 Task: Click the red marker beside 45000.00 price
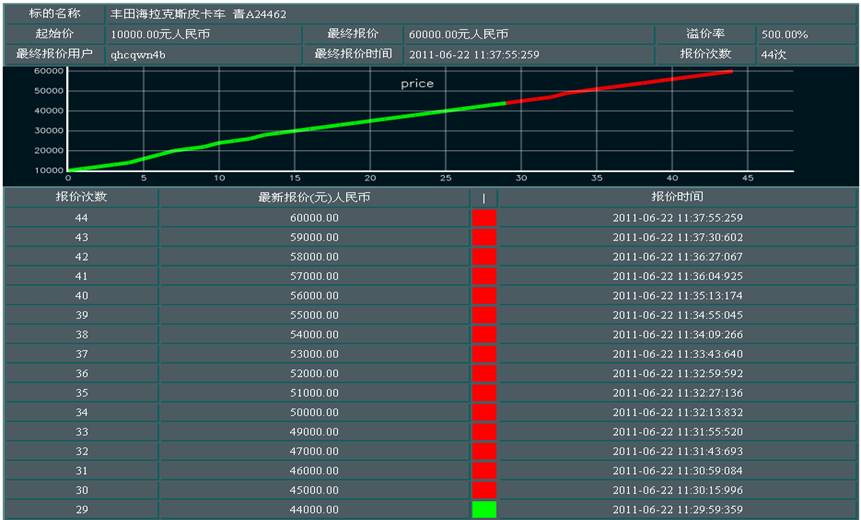tap(483, 490)
